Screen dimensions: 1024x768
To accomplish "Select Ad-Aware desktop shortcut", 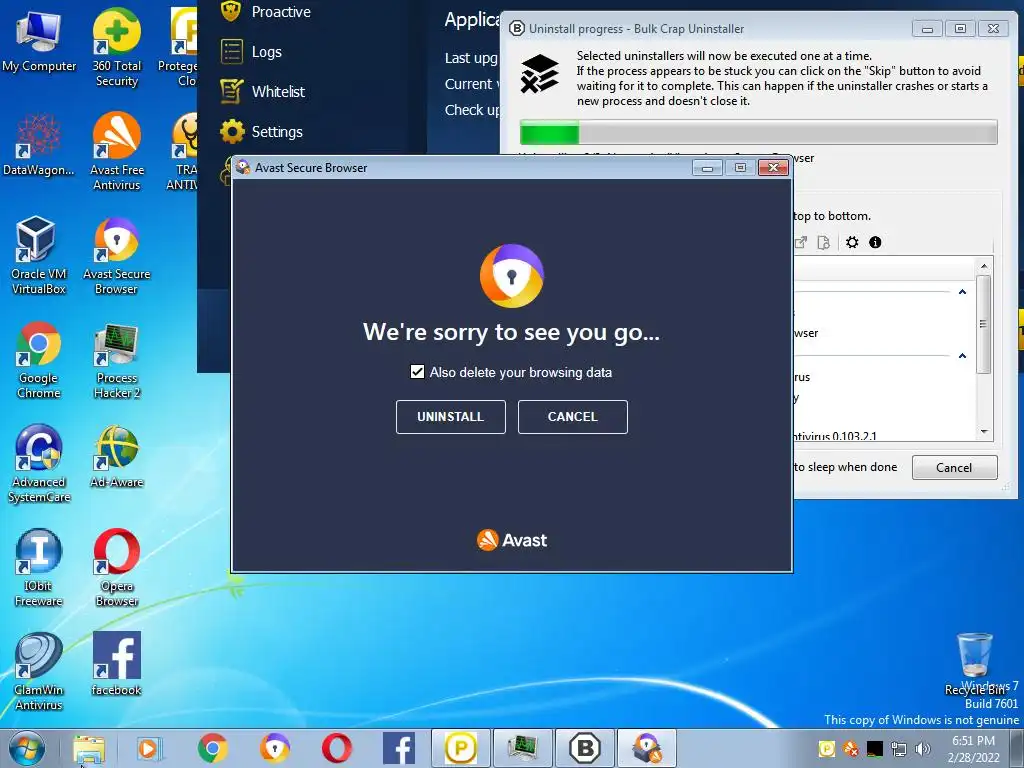I will click(x=116, y=456).
